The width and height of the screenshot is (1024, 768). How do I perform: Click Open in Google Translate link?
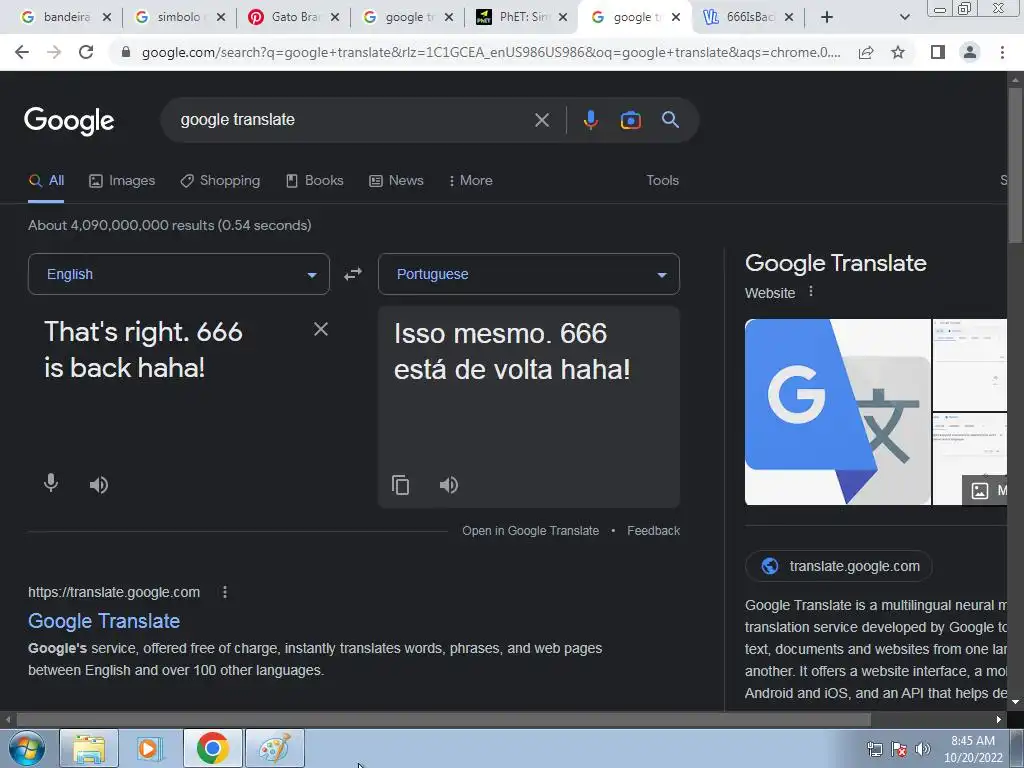pyautogui.click(x=530, y=531)
